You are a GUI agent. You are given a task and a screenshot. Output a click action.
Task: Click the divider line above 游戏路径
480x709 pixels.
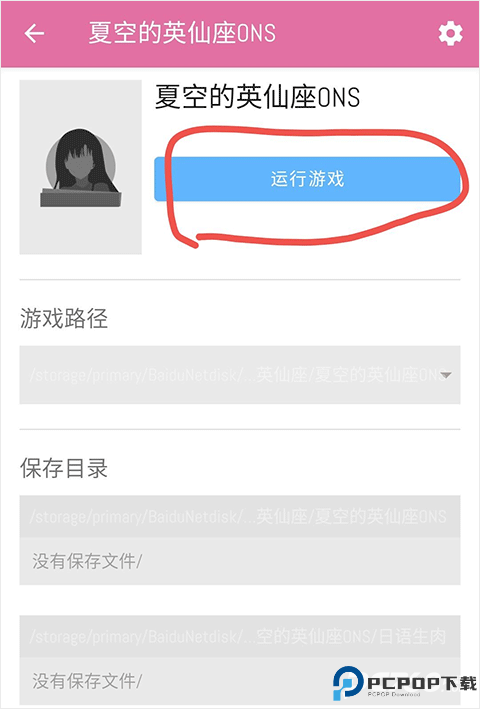[x=240, y=280]
